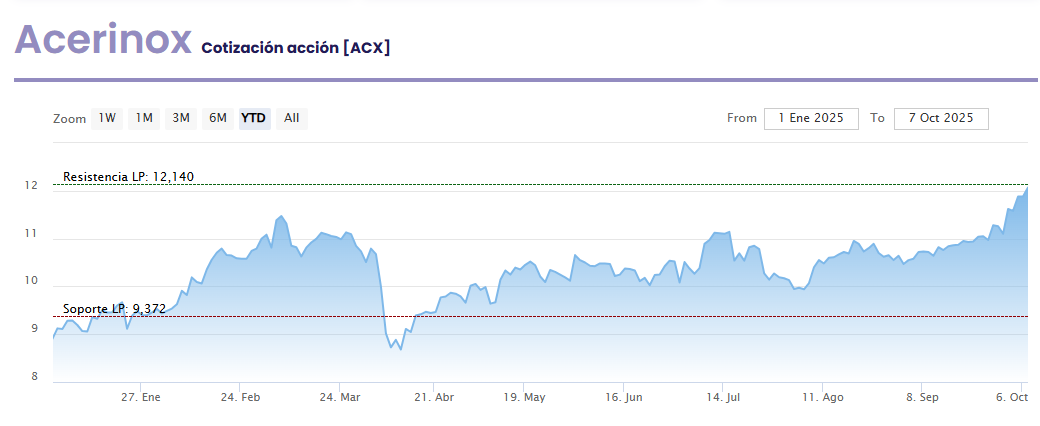
Task: Click the Soporte LP: 9,372 label
Action: (114, 309)
